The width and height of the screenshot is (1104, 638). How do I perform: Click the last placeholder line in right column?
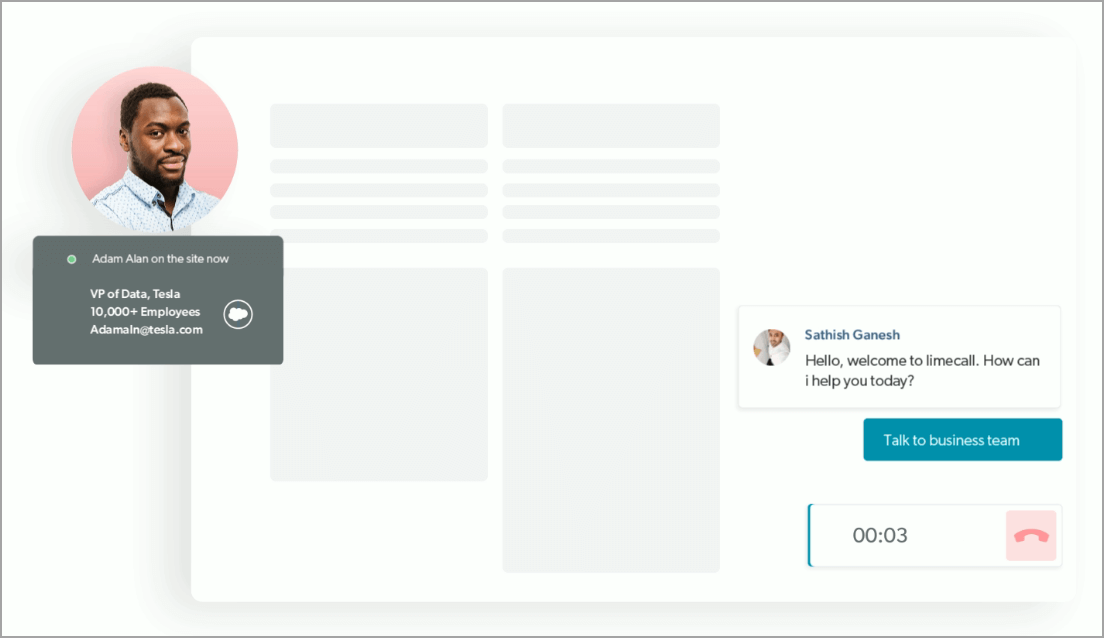pos(611,236)
